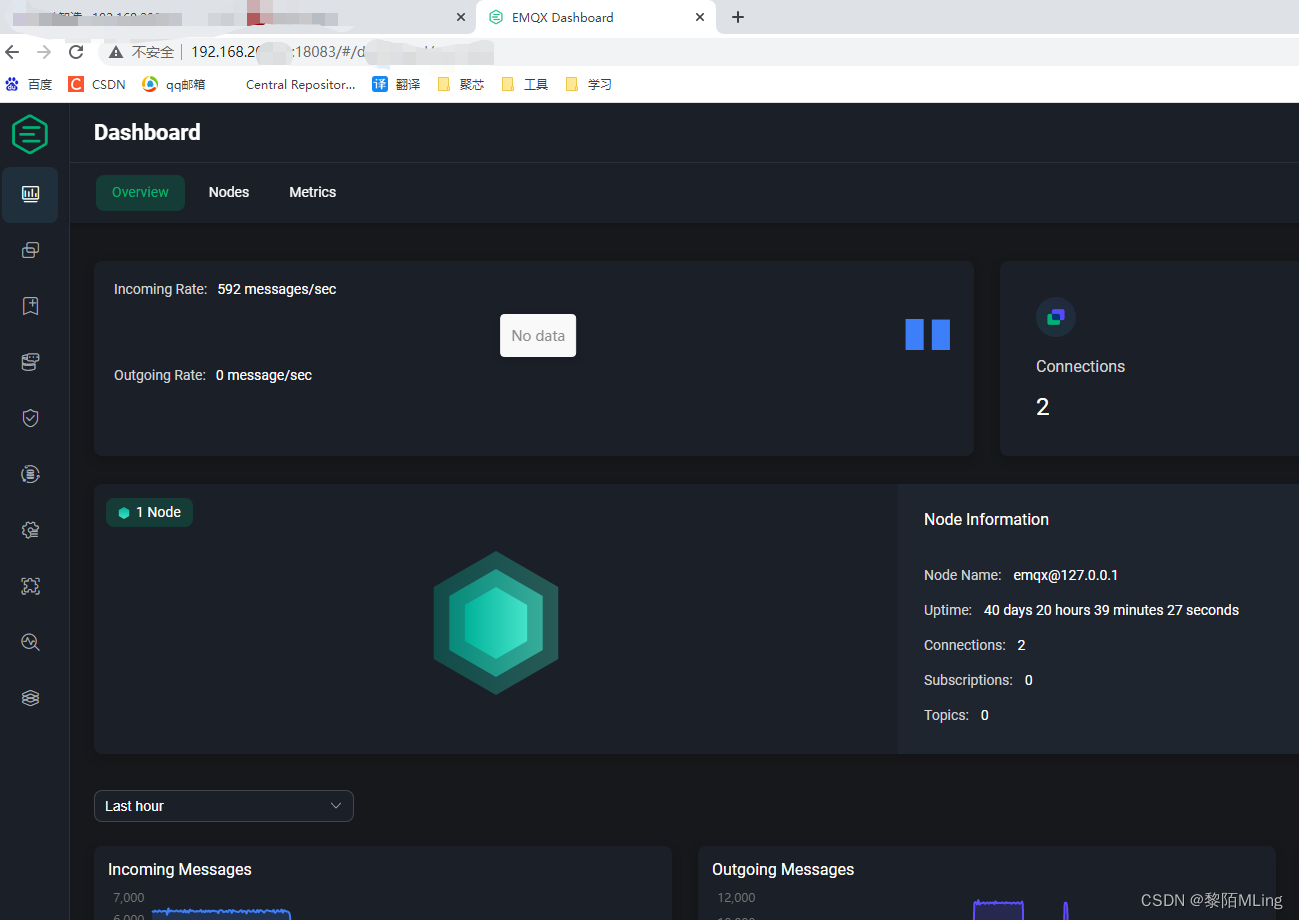Image resolution: width=1299 pixels, height=920 pixels.
Task: Open the Dashboard monitor sidebar icon
Action: coord(30,194)
